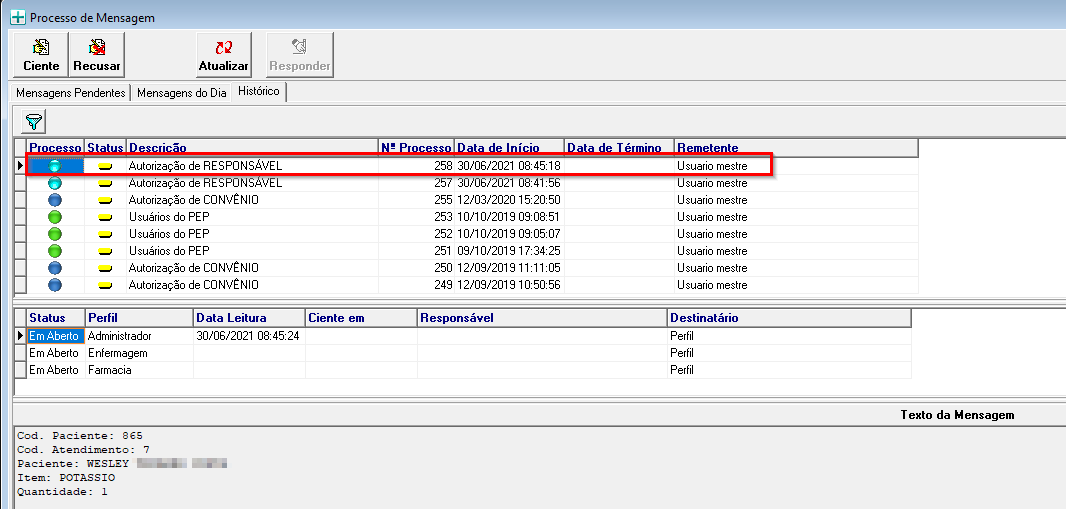Select Autorização de CONVÊNIO row 249 description
This screenshot has height=509, width=1066.
coord(194,285)
